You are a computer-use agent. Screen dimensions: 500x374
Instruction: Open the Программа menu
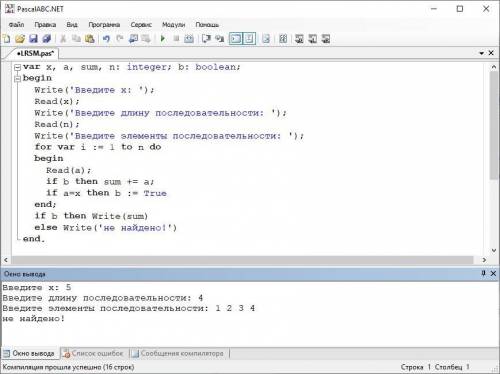tap(104, 25)
